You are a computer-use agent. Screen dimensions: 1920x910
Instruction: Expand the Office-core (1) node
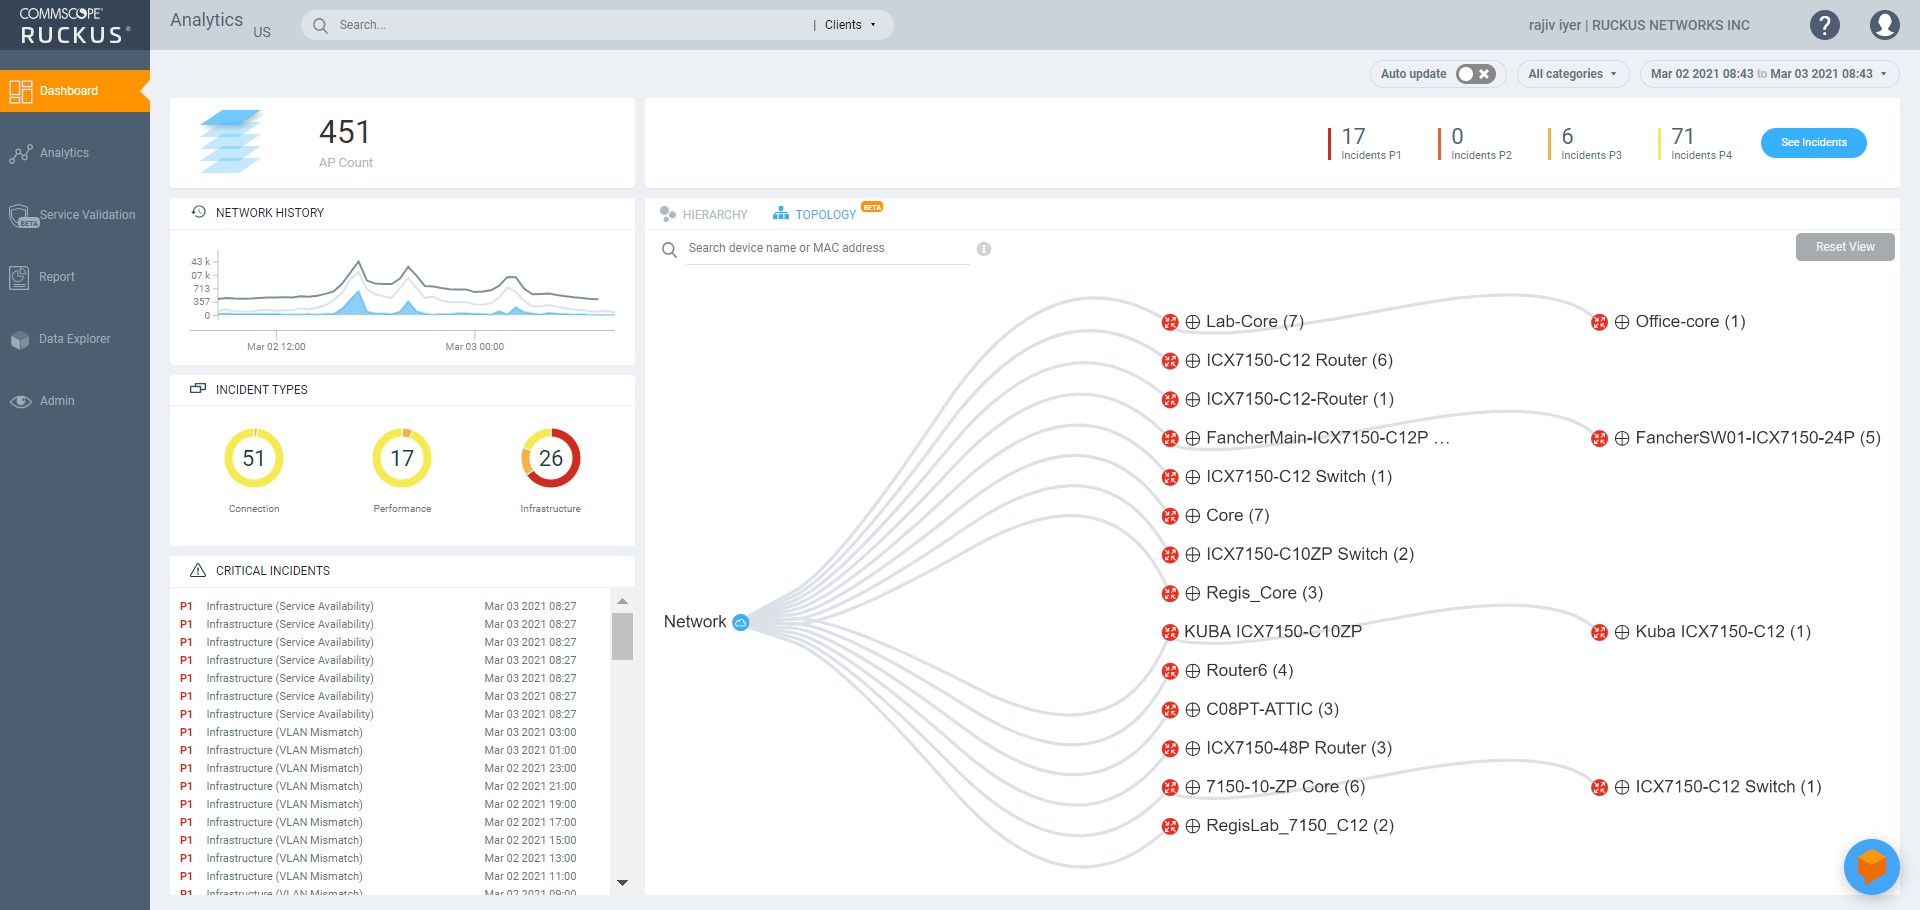click(1622, 322)
